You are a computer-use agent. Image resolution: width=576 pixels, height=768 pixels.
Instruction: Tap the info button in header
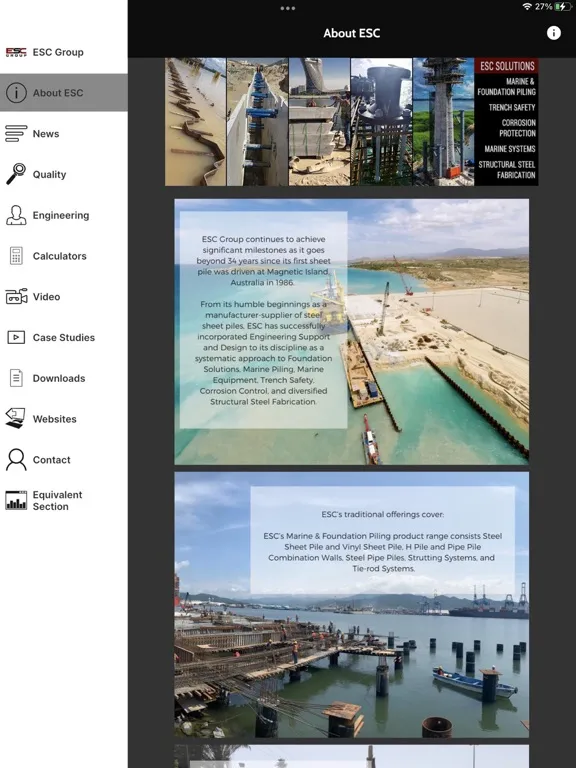tap(553, 33)
